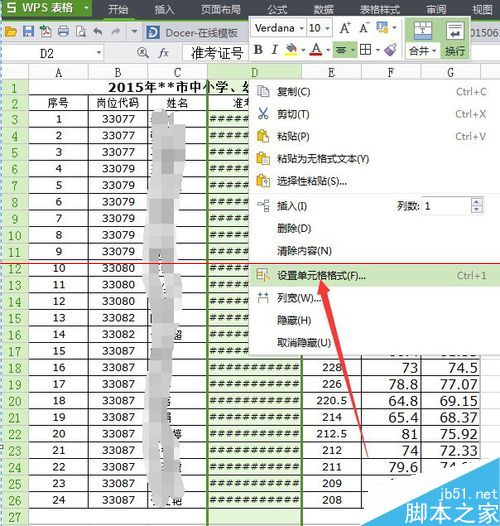Screen dimensions: 500x526
Task: Click the Print icon in the toolbar
Action: (x=63, y=32)
